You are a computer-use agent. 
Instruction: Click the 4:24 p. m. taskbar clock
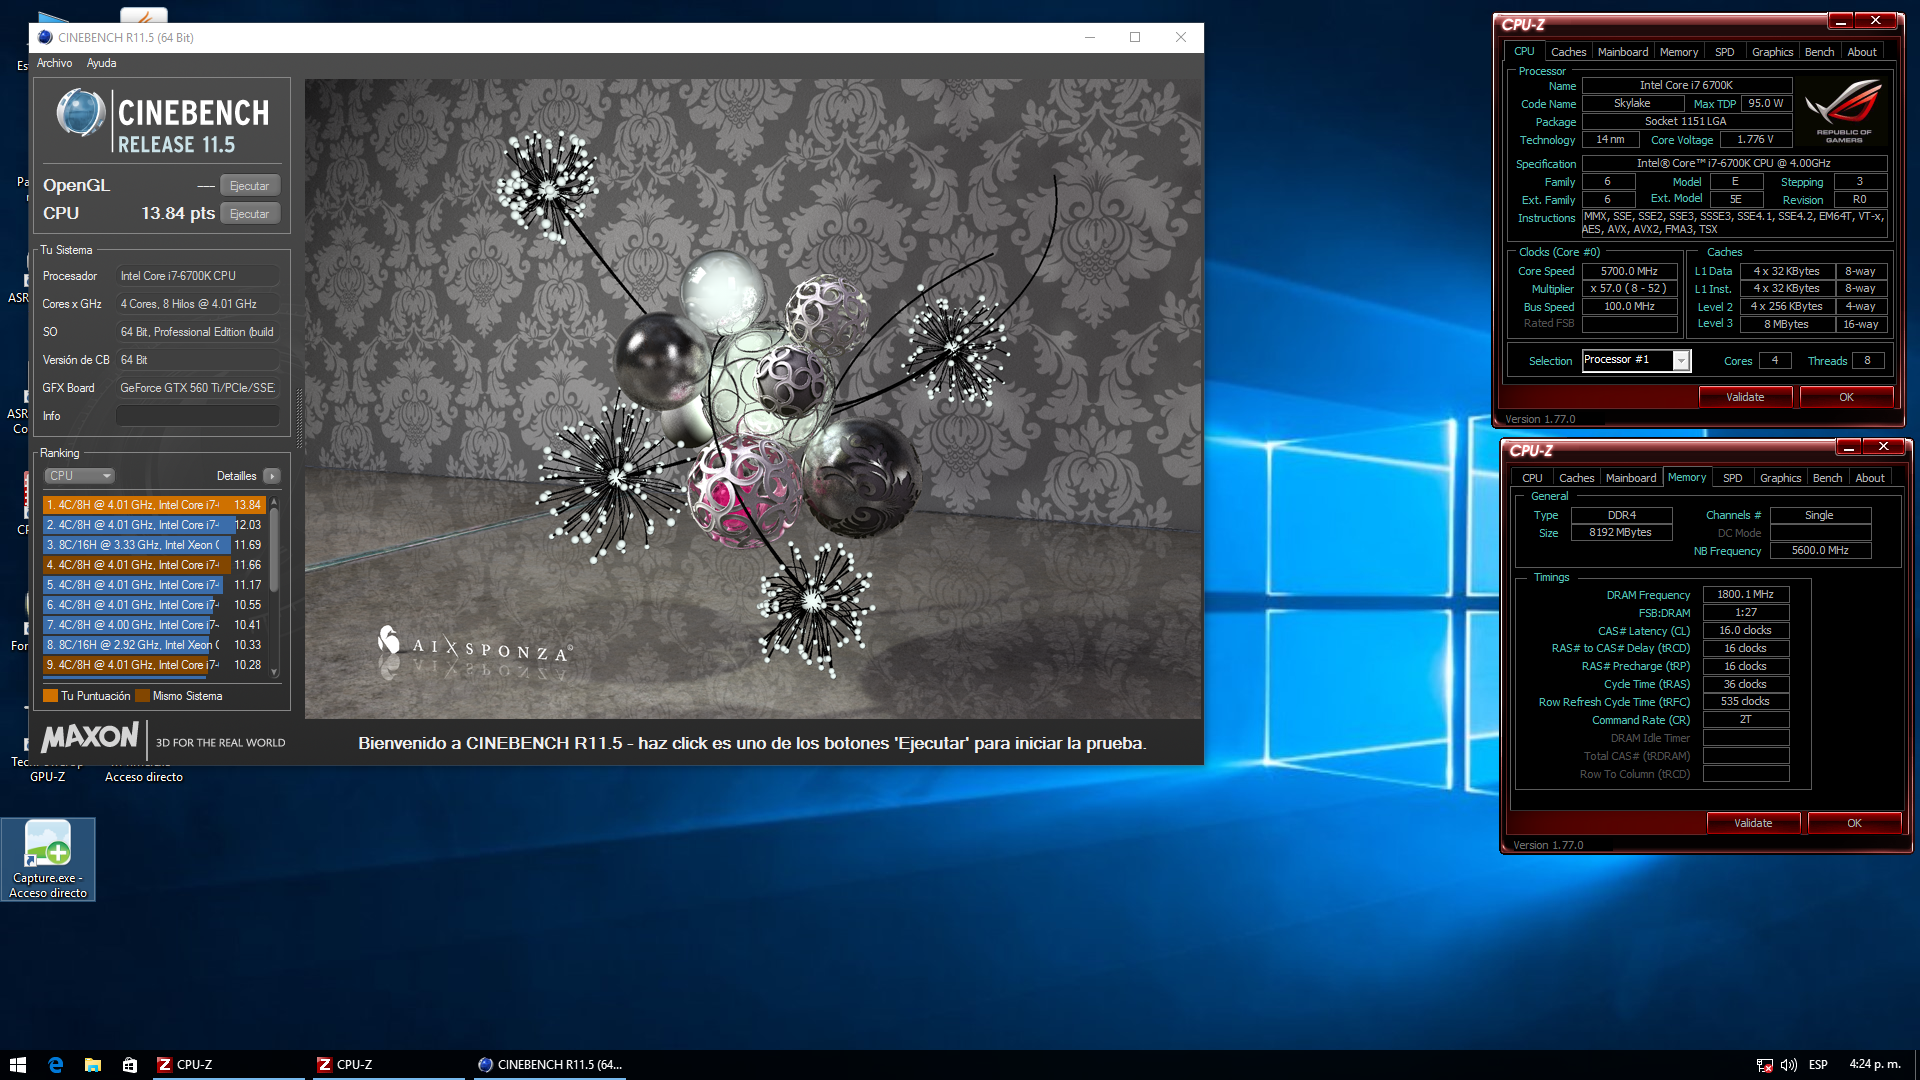[1875, 1065]
